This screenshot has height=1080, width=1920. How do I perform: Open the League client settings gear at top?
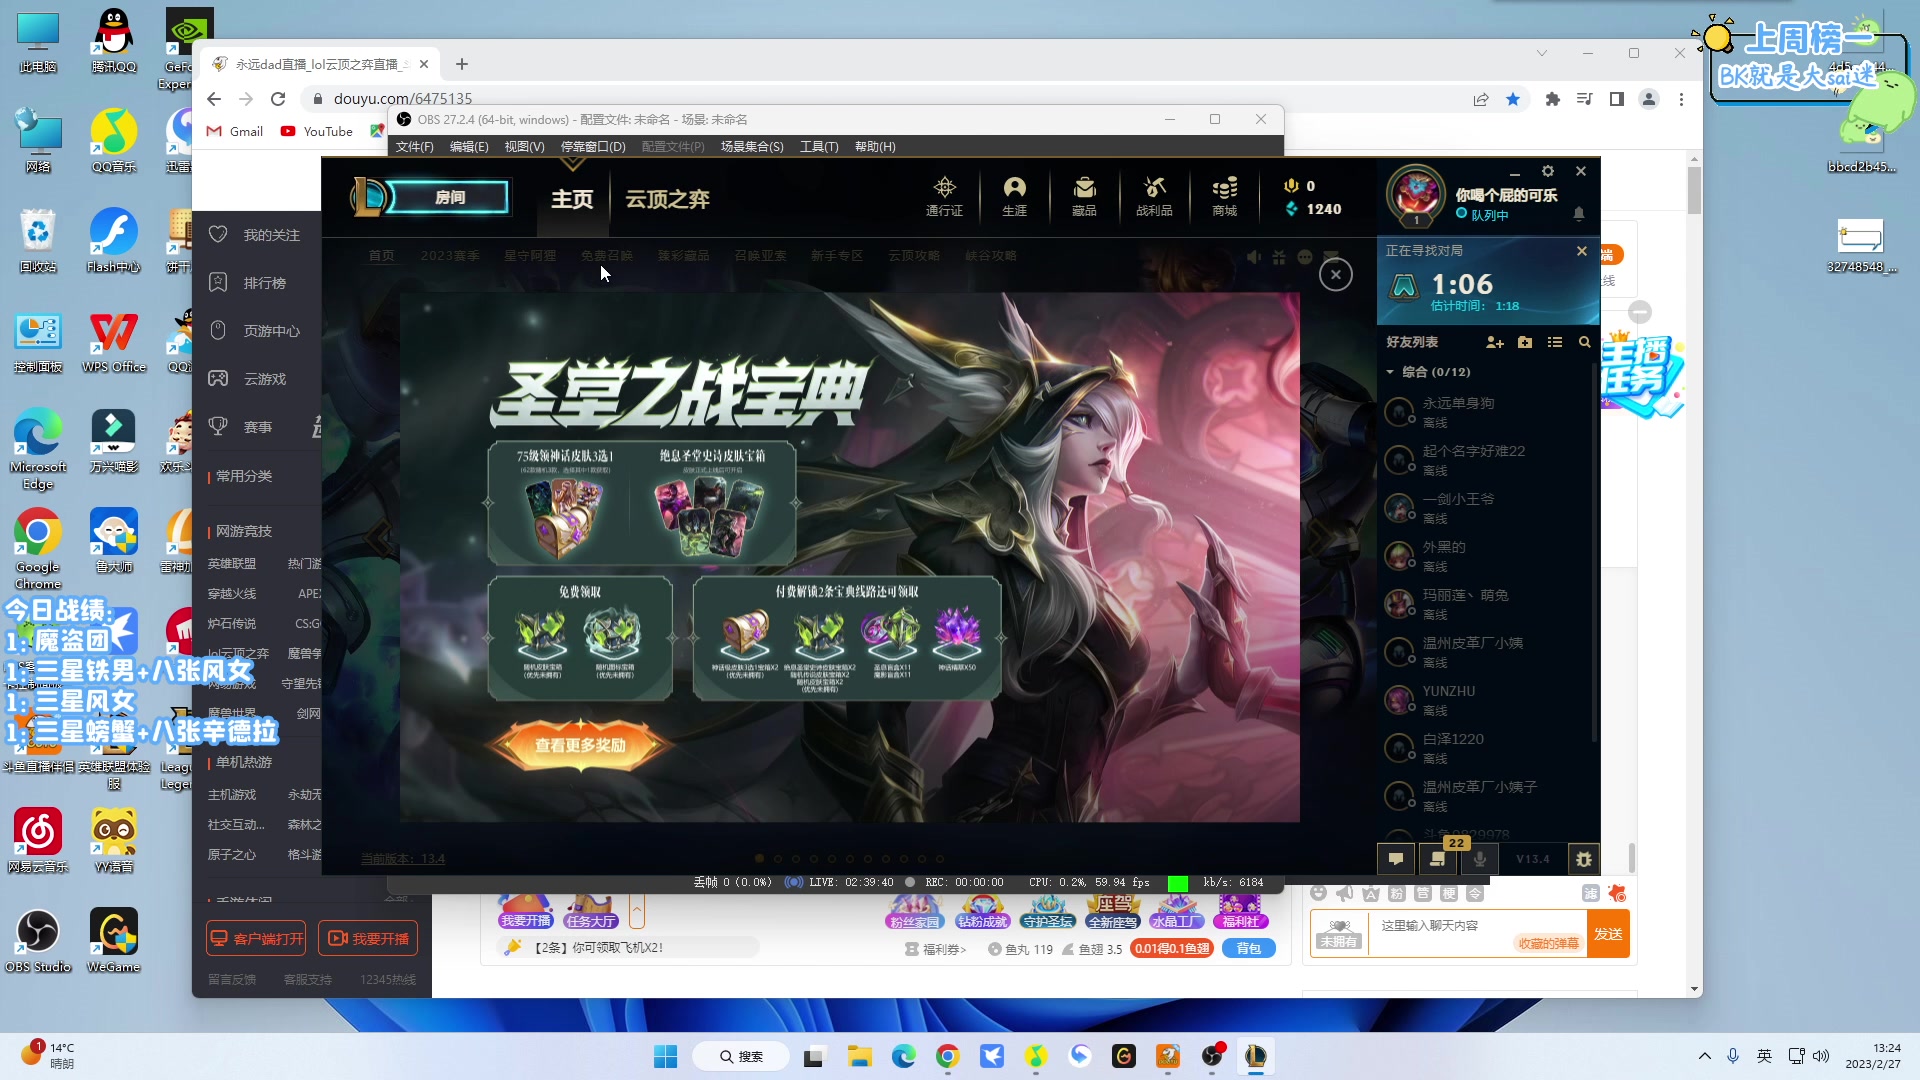click(1548, 171)
